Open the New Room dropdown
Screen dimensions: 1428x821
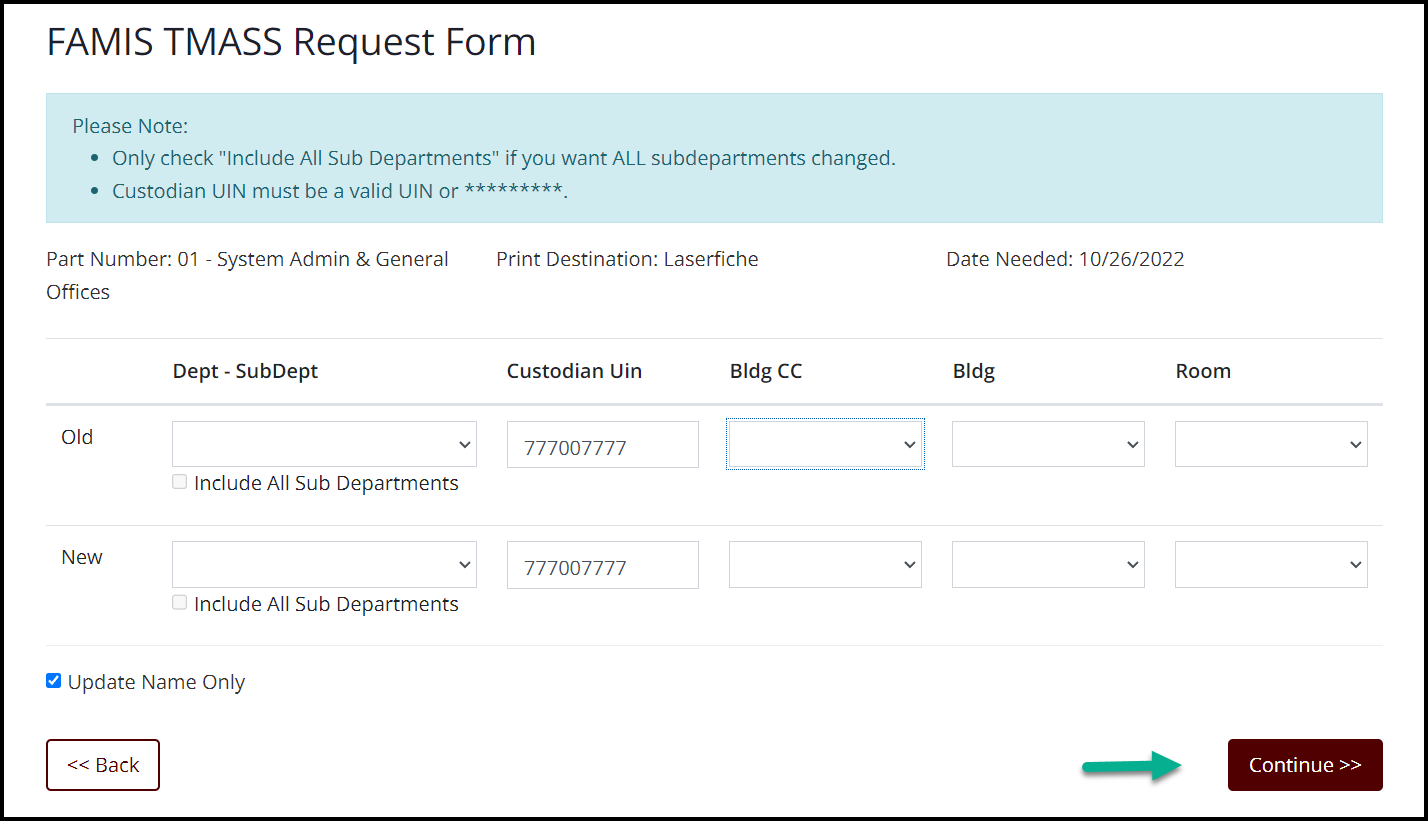point(1271,565)
